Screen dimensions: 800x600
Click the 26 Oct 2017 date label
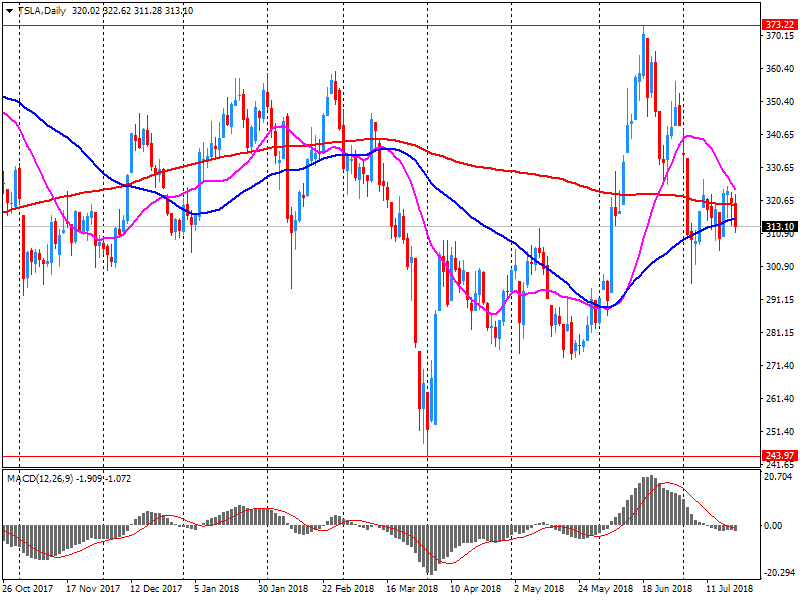(26, 589)
